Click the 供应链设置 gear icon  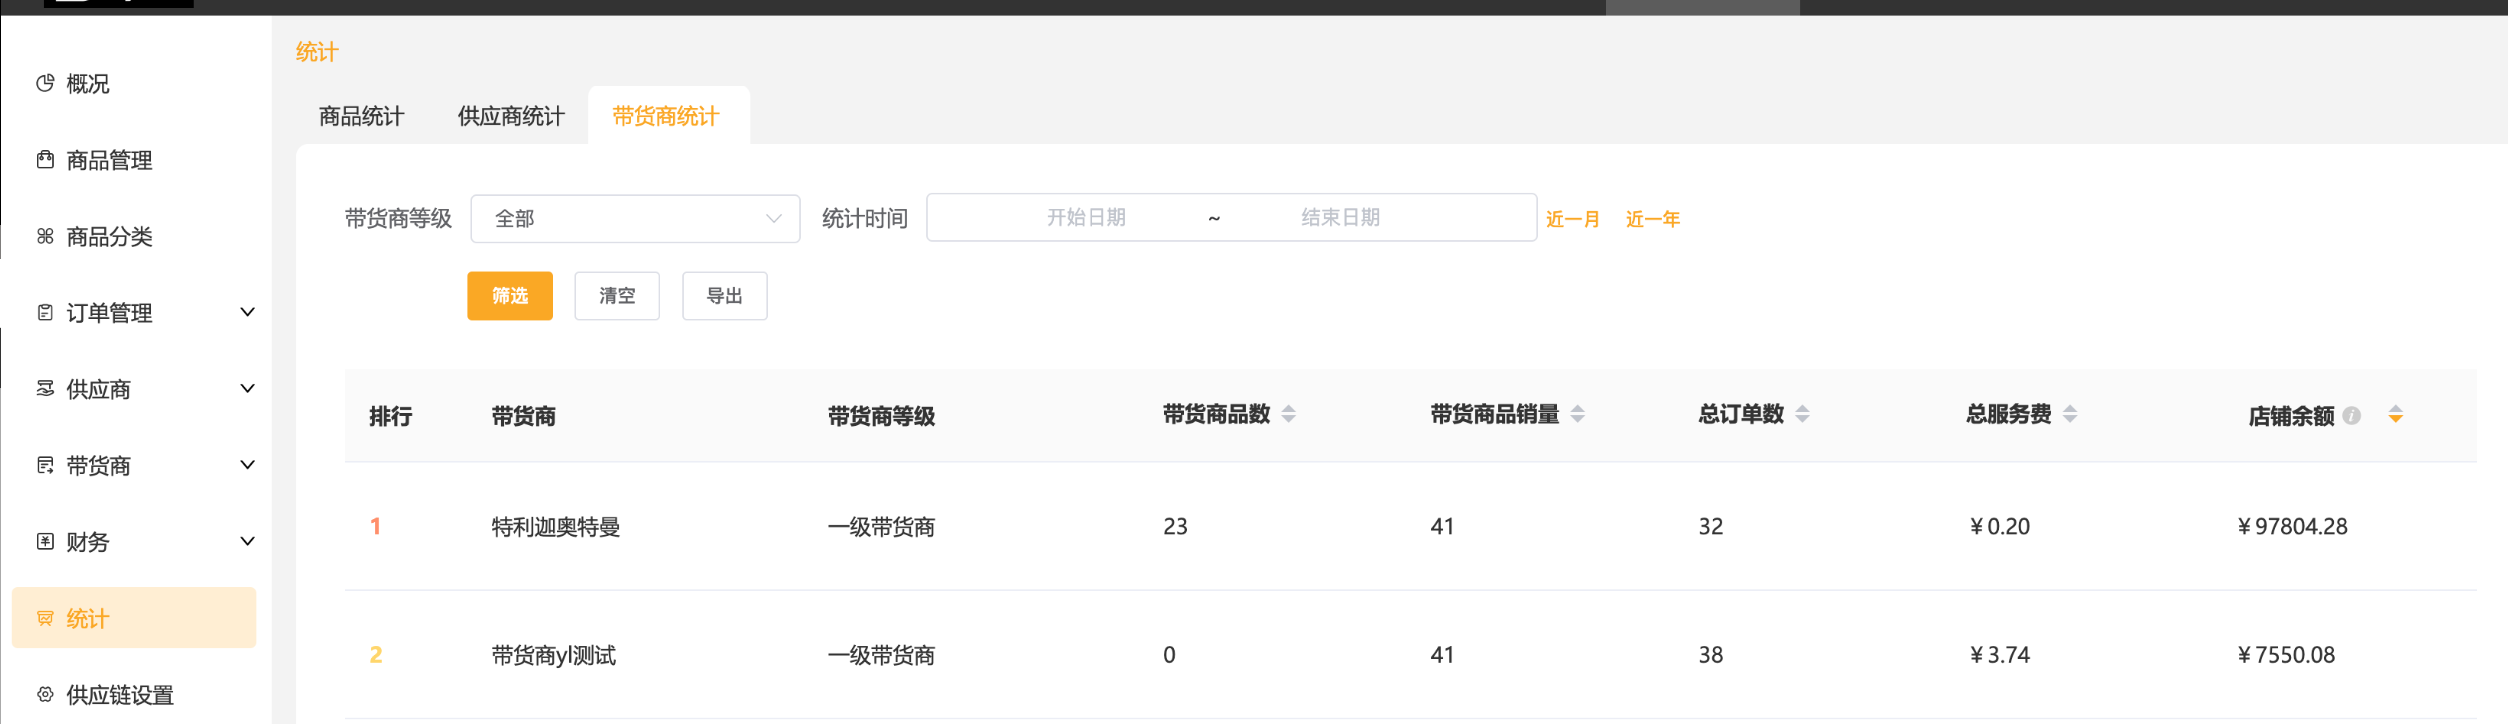pos(45,694)
